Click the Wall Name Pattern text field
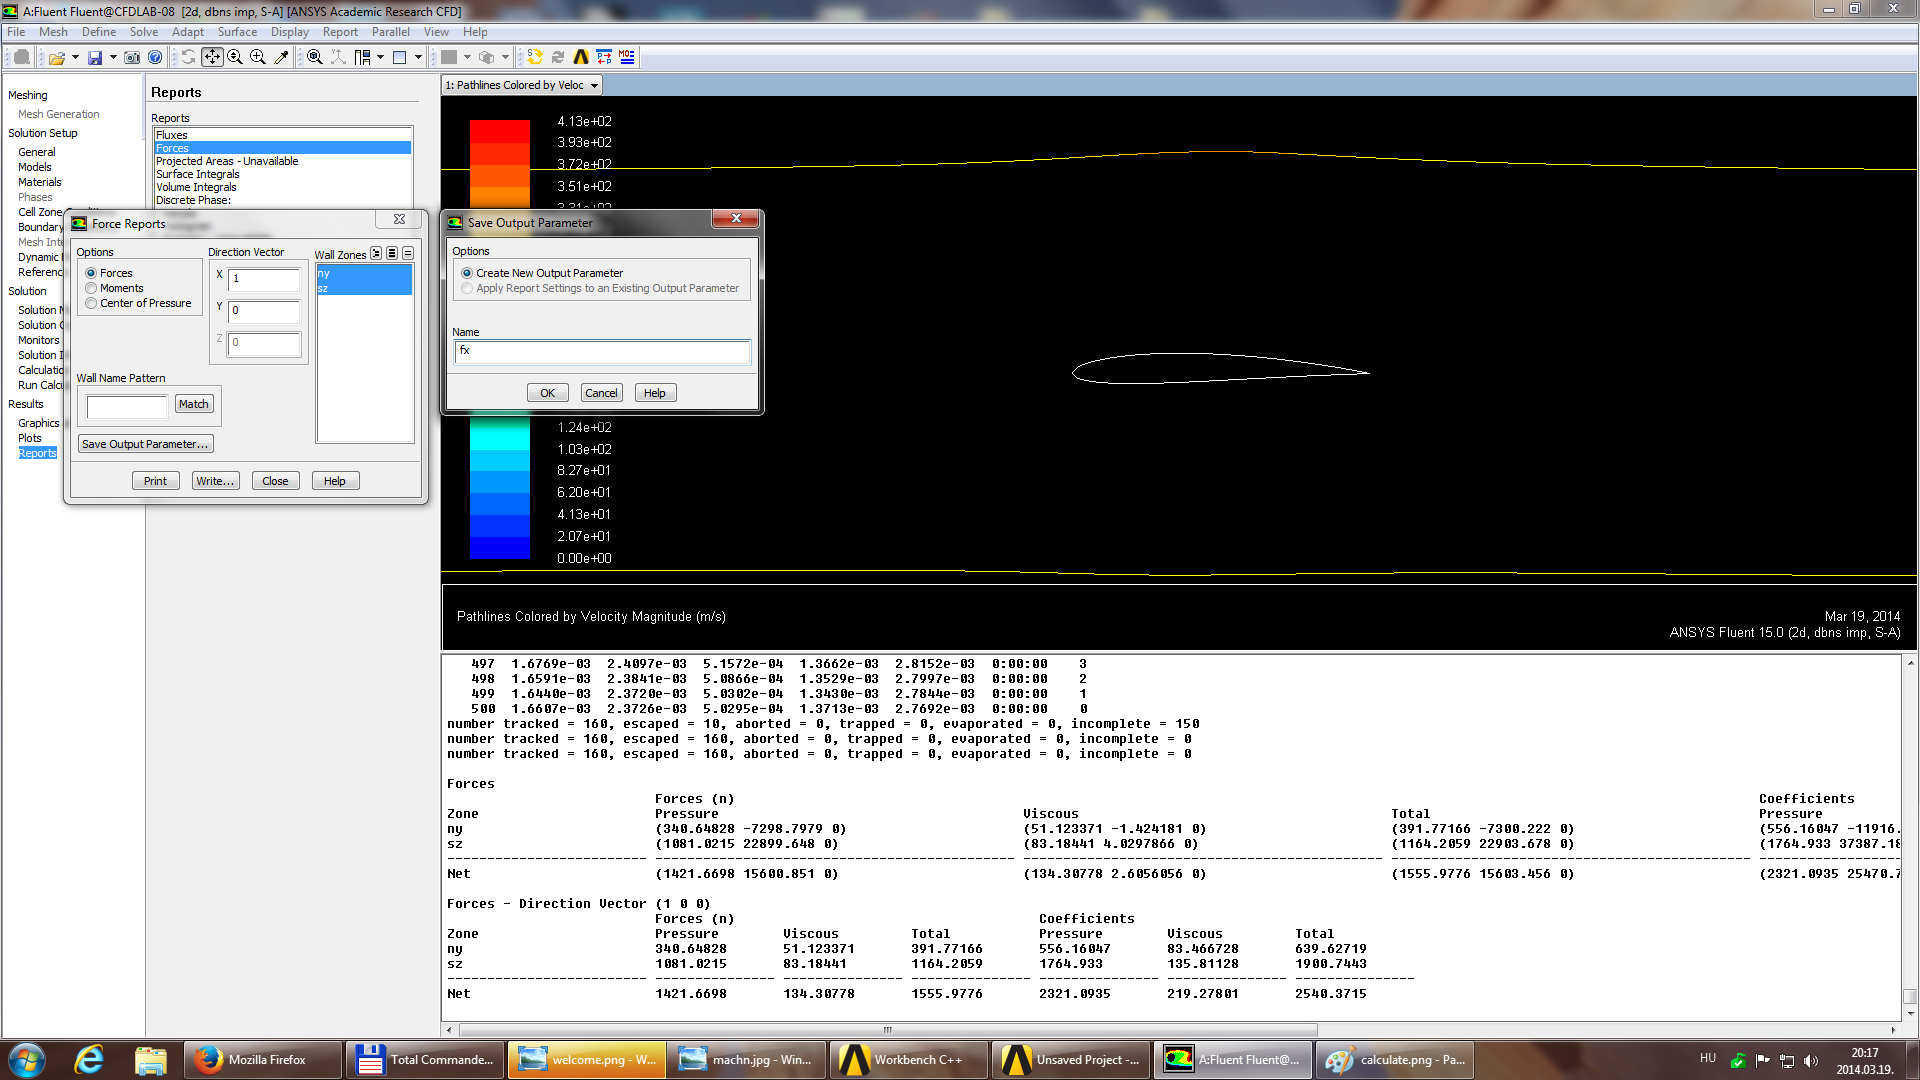1920x1080 pixels. click(x=127, y=406)
